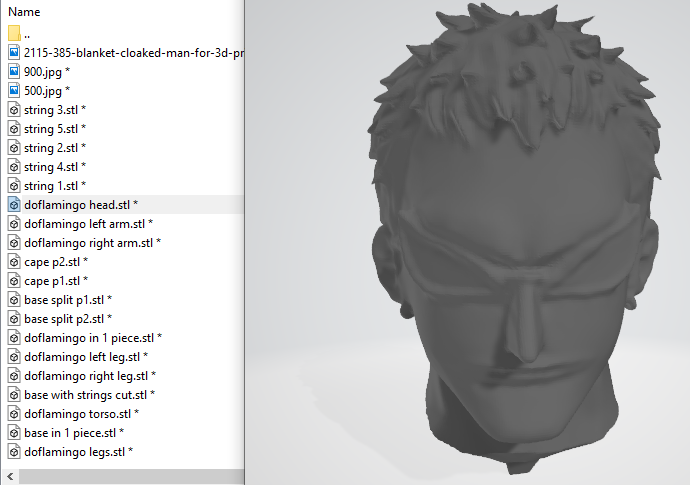Click the base split p1.stl icon

click(x=14, y=299)
